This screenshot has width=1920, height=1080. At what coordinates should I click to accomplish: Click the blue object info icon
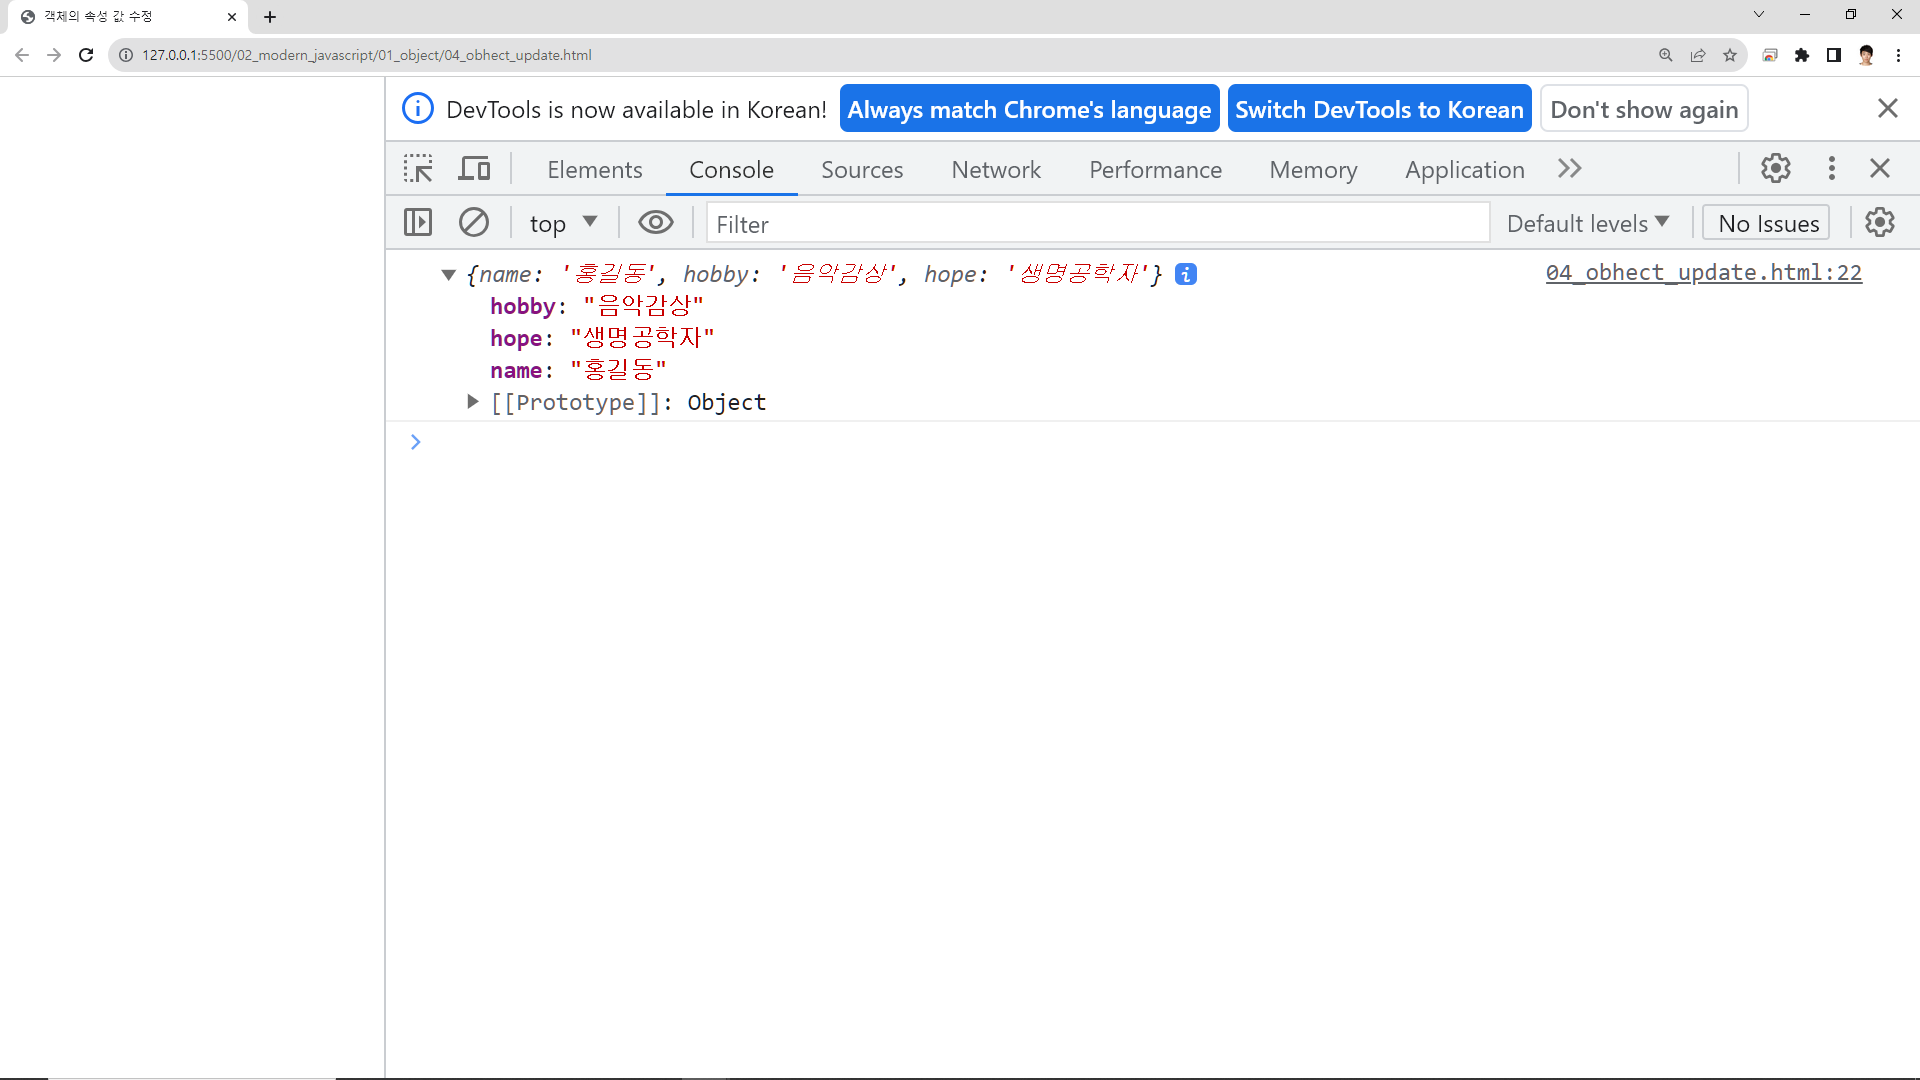(1186, 274)
